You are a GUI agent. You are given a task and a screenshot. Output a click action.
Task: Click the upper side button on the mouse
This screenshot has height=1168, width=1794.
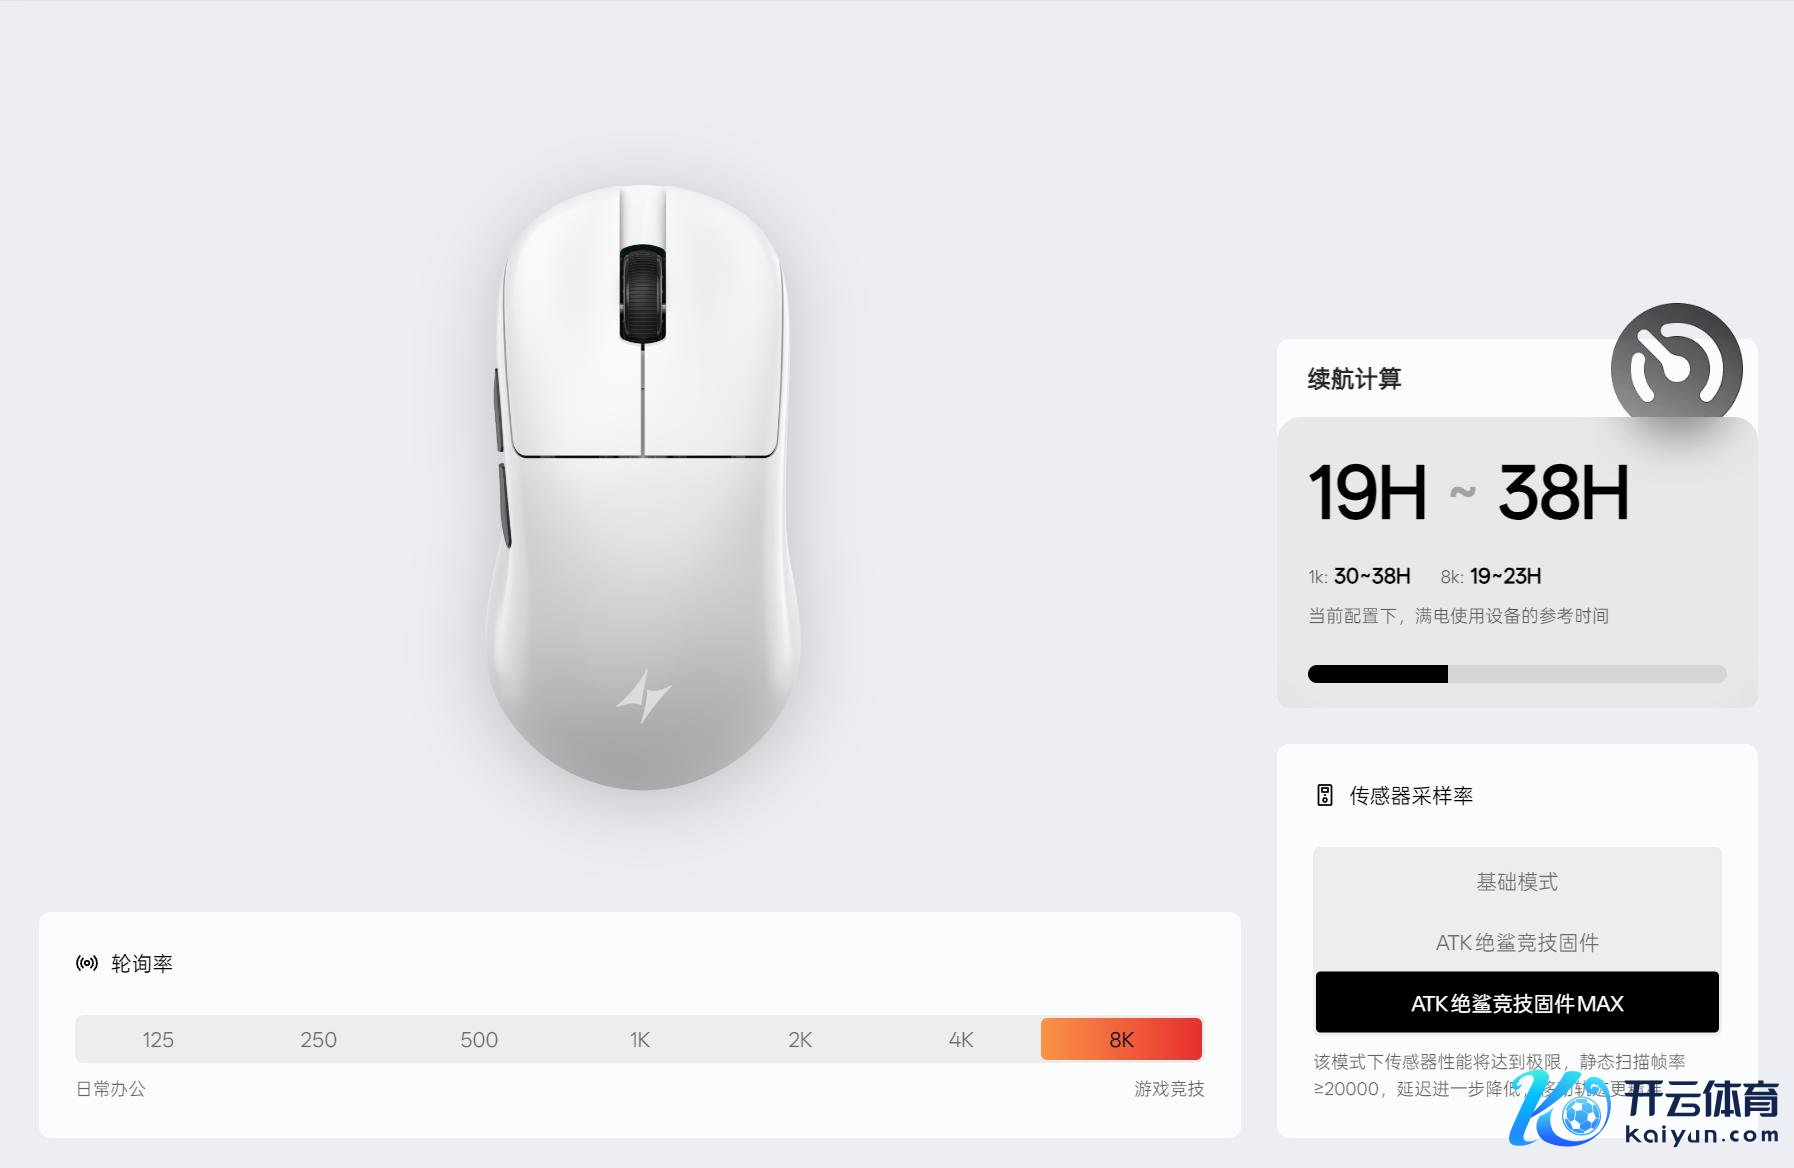498,410
